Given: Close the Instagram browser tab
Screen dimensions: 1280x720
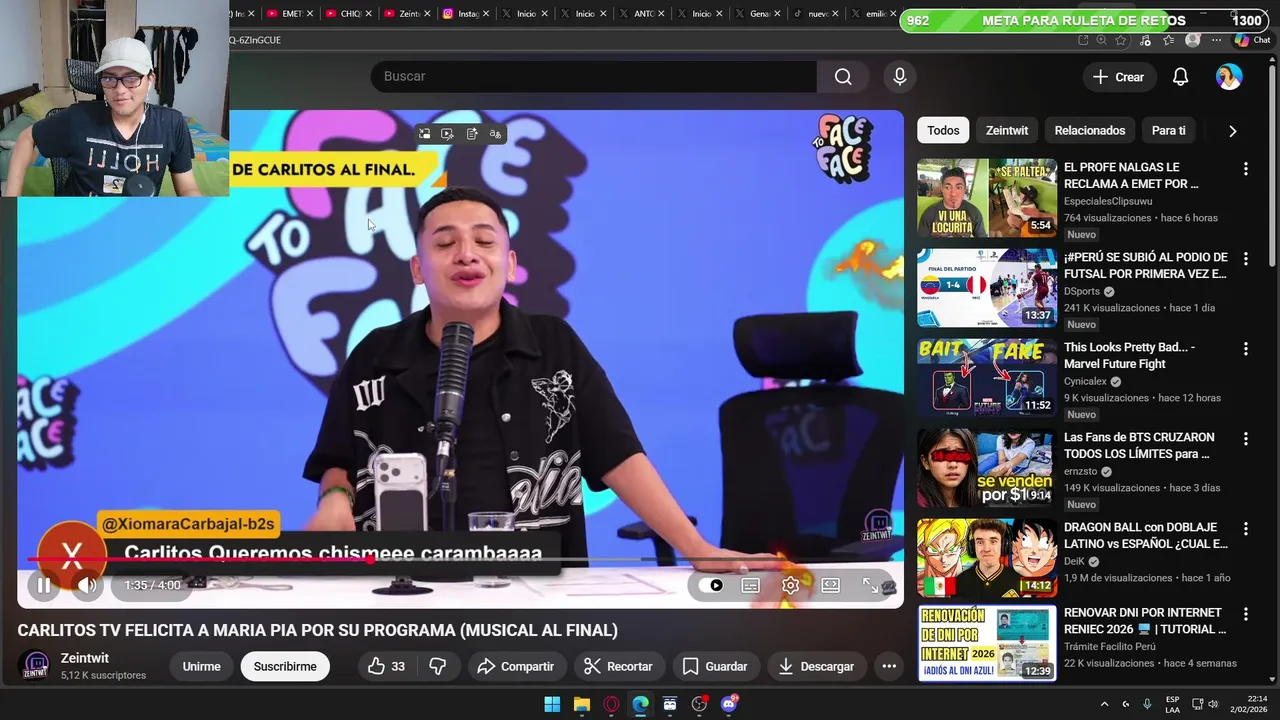Looking at the screenshot, I should pos(487,14).
